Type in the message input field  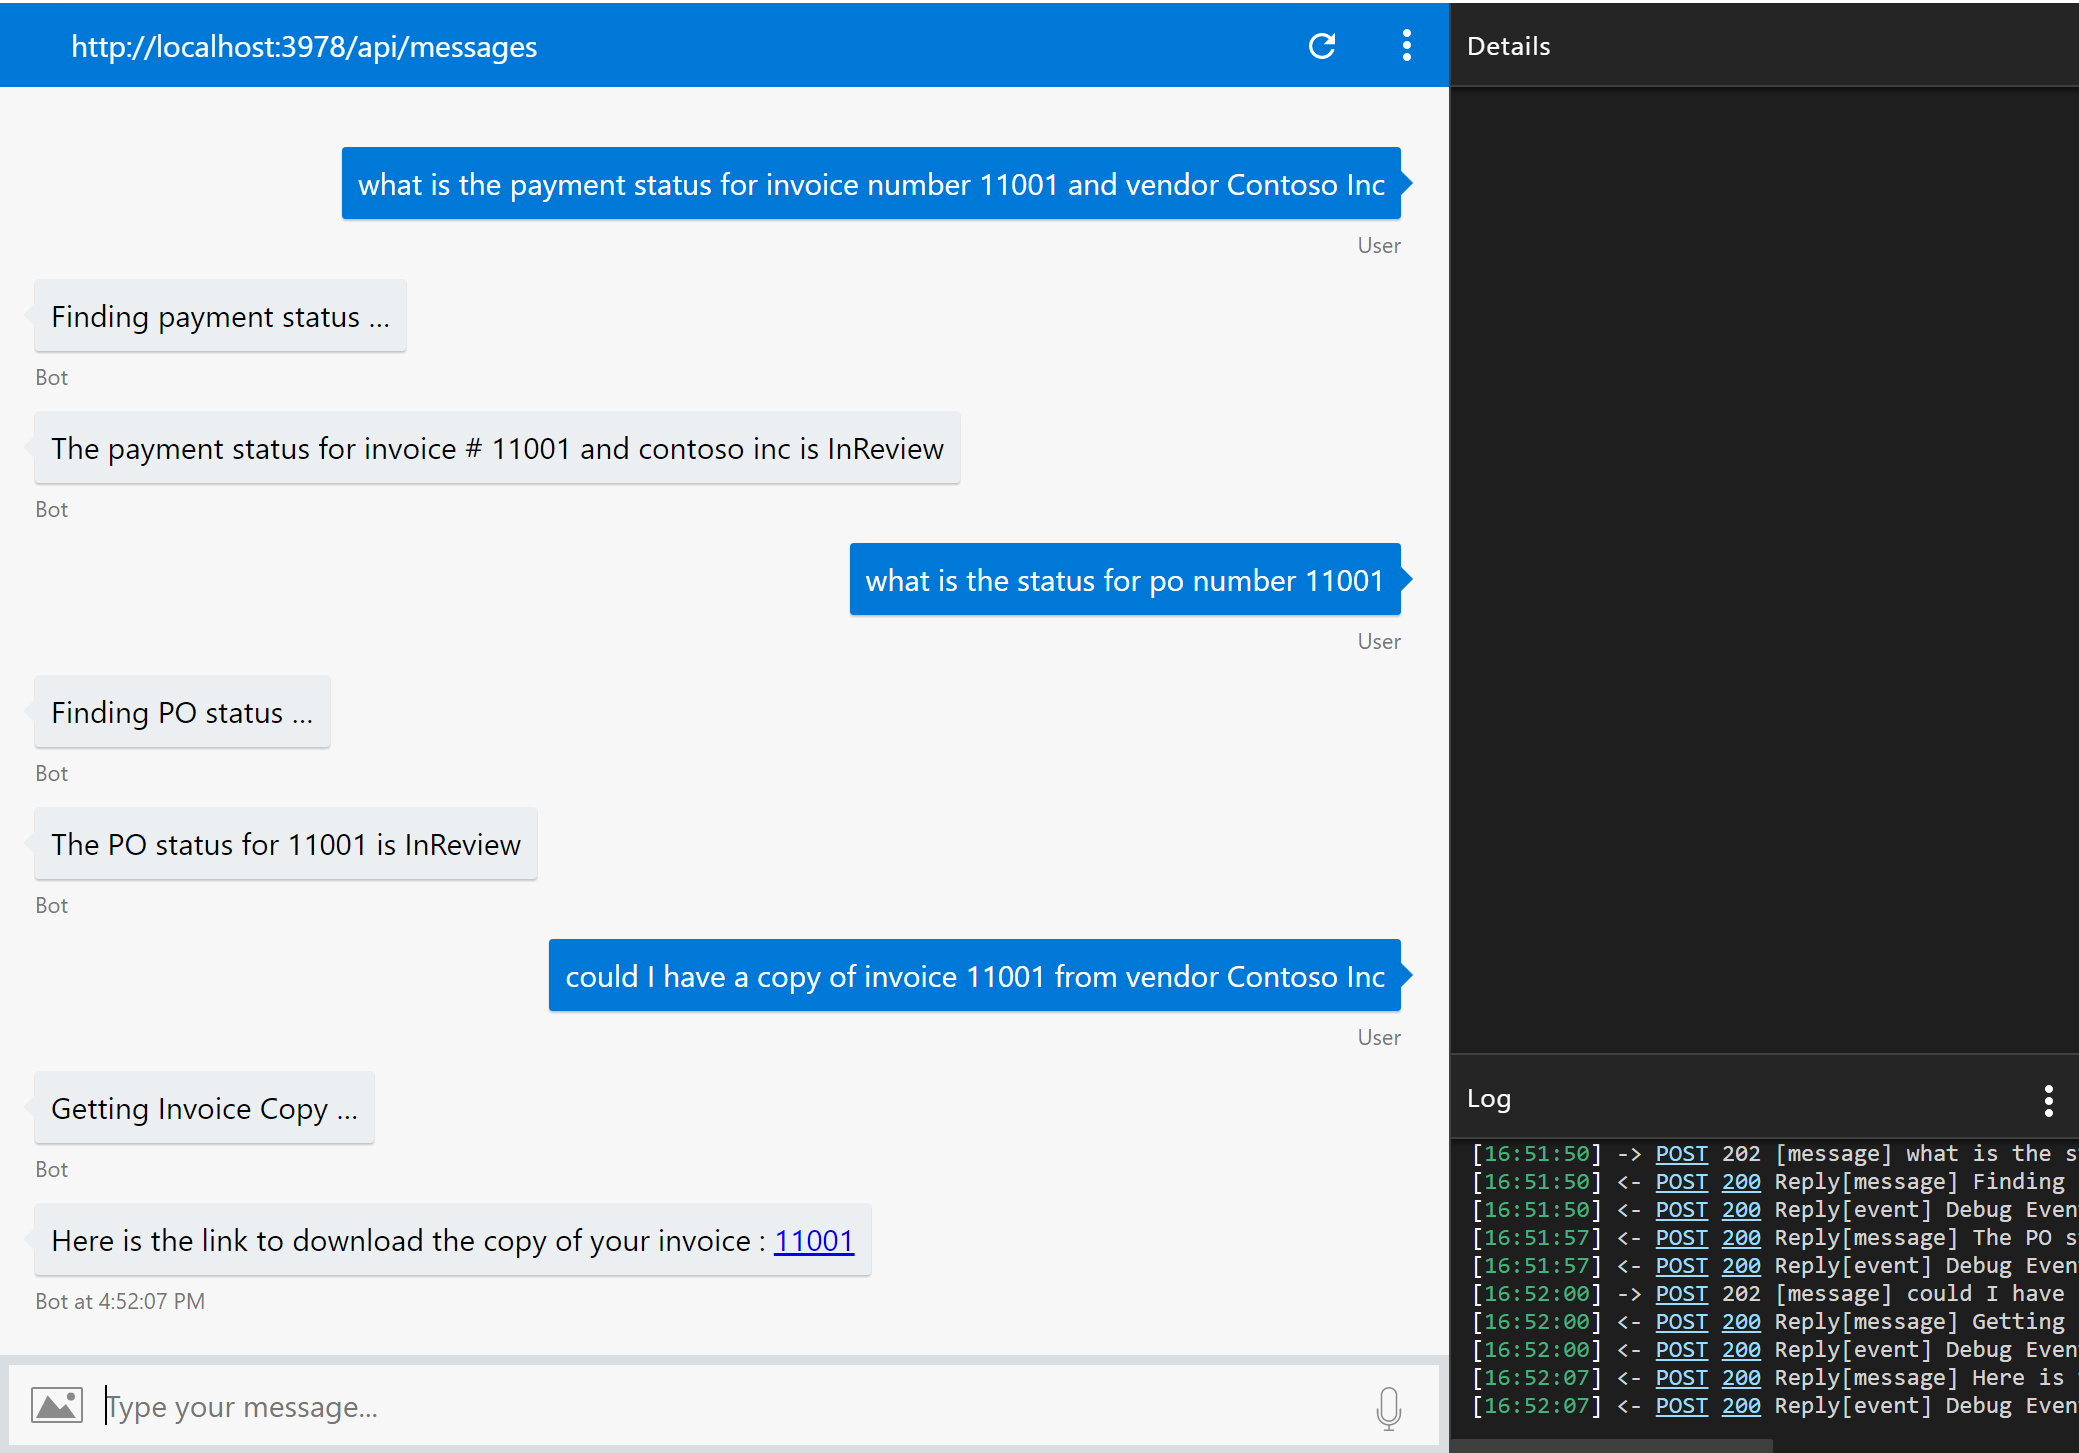[x=700, y=1407]
